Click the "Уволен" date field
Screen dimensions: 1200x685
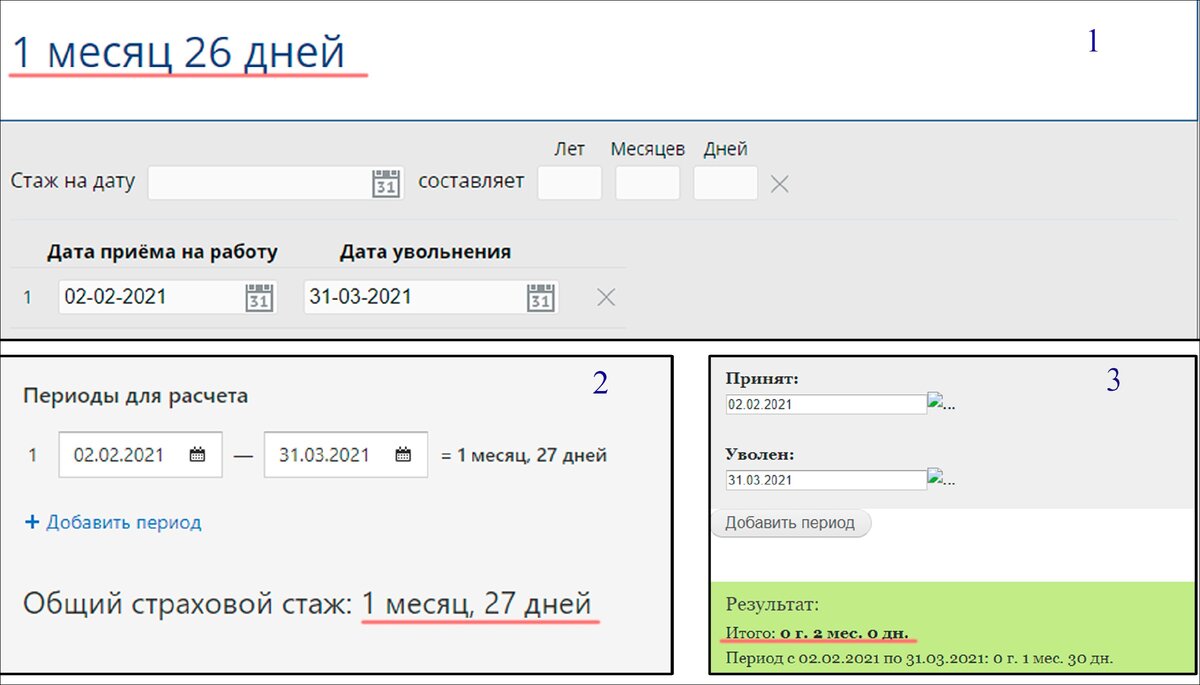tap(820, 478)
